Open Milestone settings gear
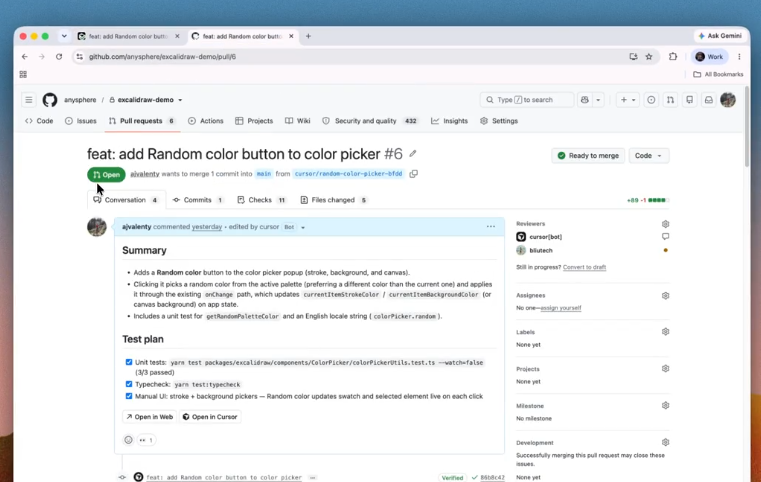This screenshot has height=482, width=761. click(x=665, y=405)
